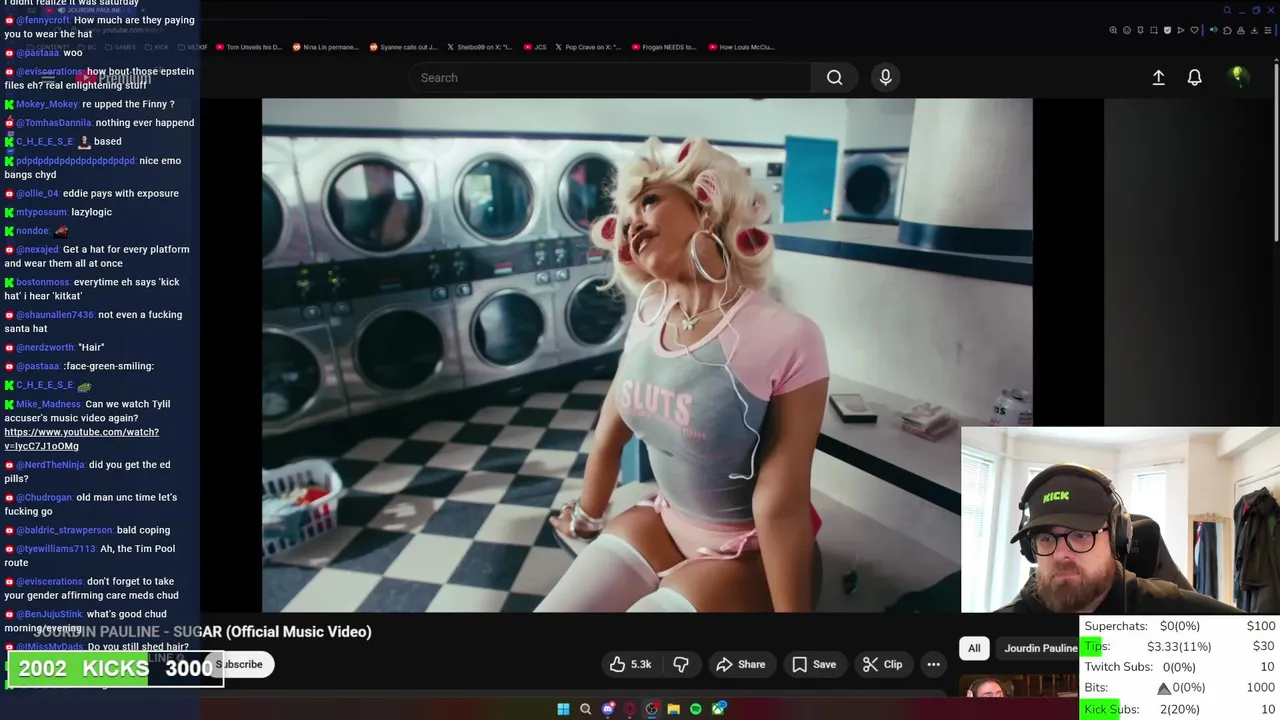Open Discord from the taskbar
Screen dimensions: 1280x720
(608, 709)
